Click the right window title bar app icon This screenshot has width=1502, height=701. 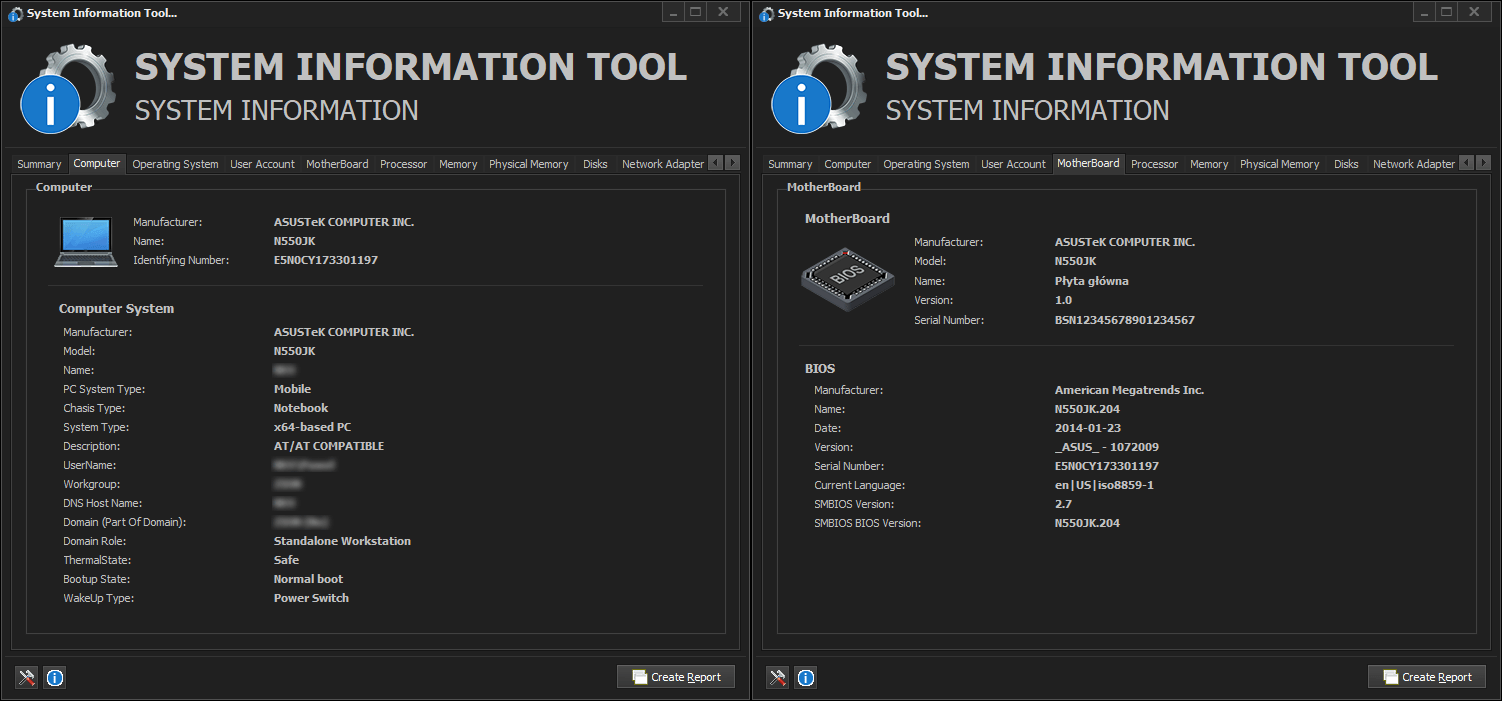point(766,13)
